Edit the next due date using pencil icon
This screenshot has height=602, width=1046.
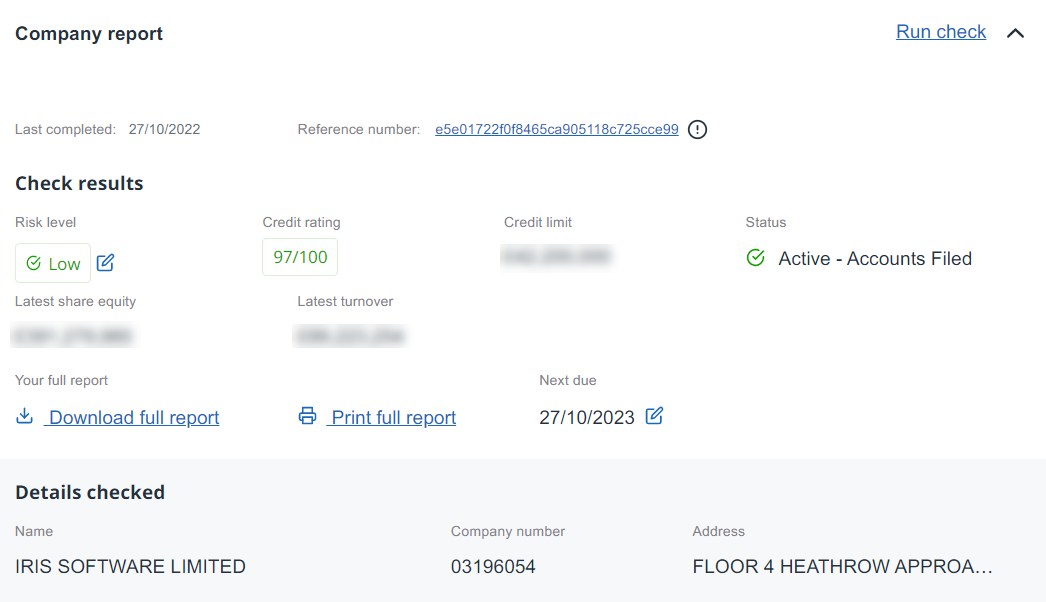tap(654, 416)
